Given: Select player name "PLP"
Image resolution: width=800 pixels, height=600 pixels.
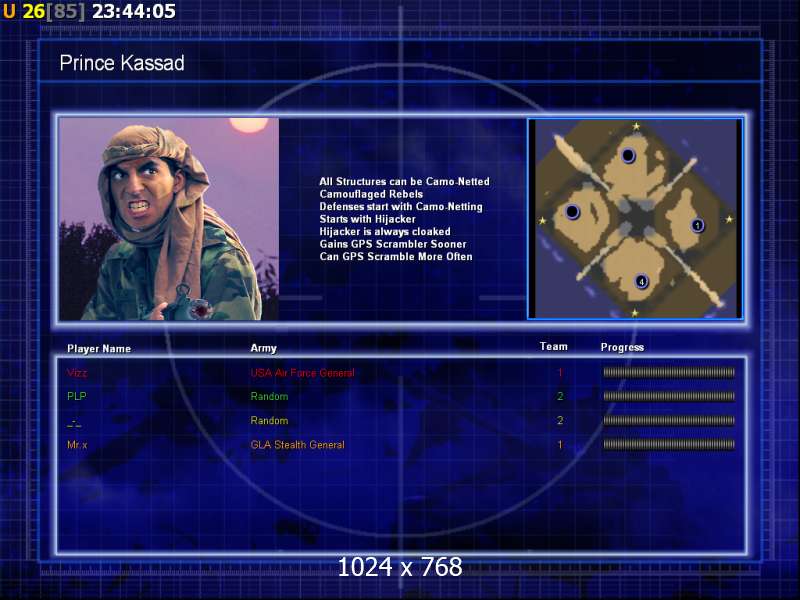Looking at the screenshot, I should click(77, 396).
